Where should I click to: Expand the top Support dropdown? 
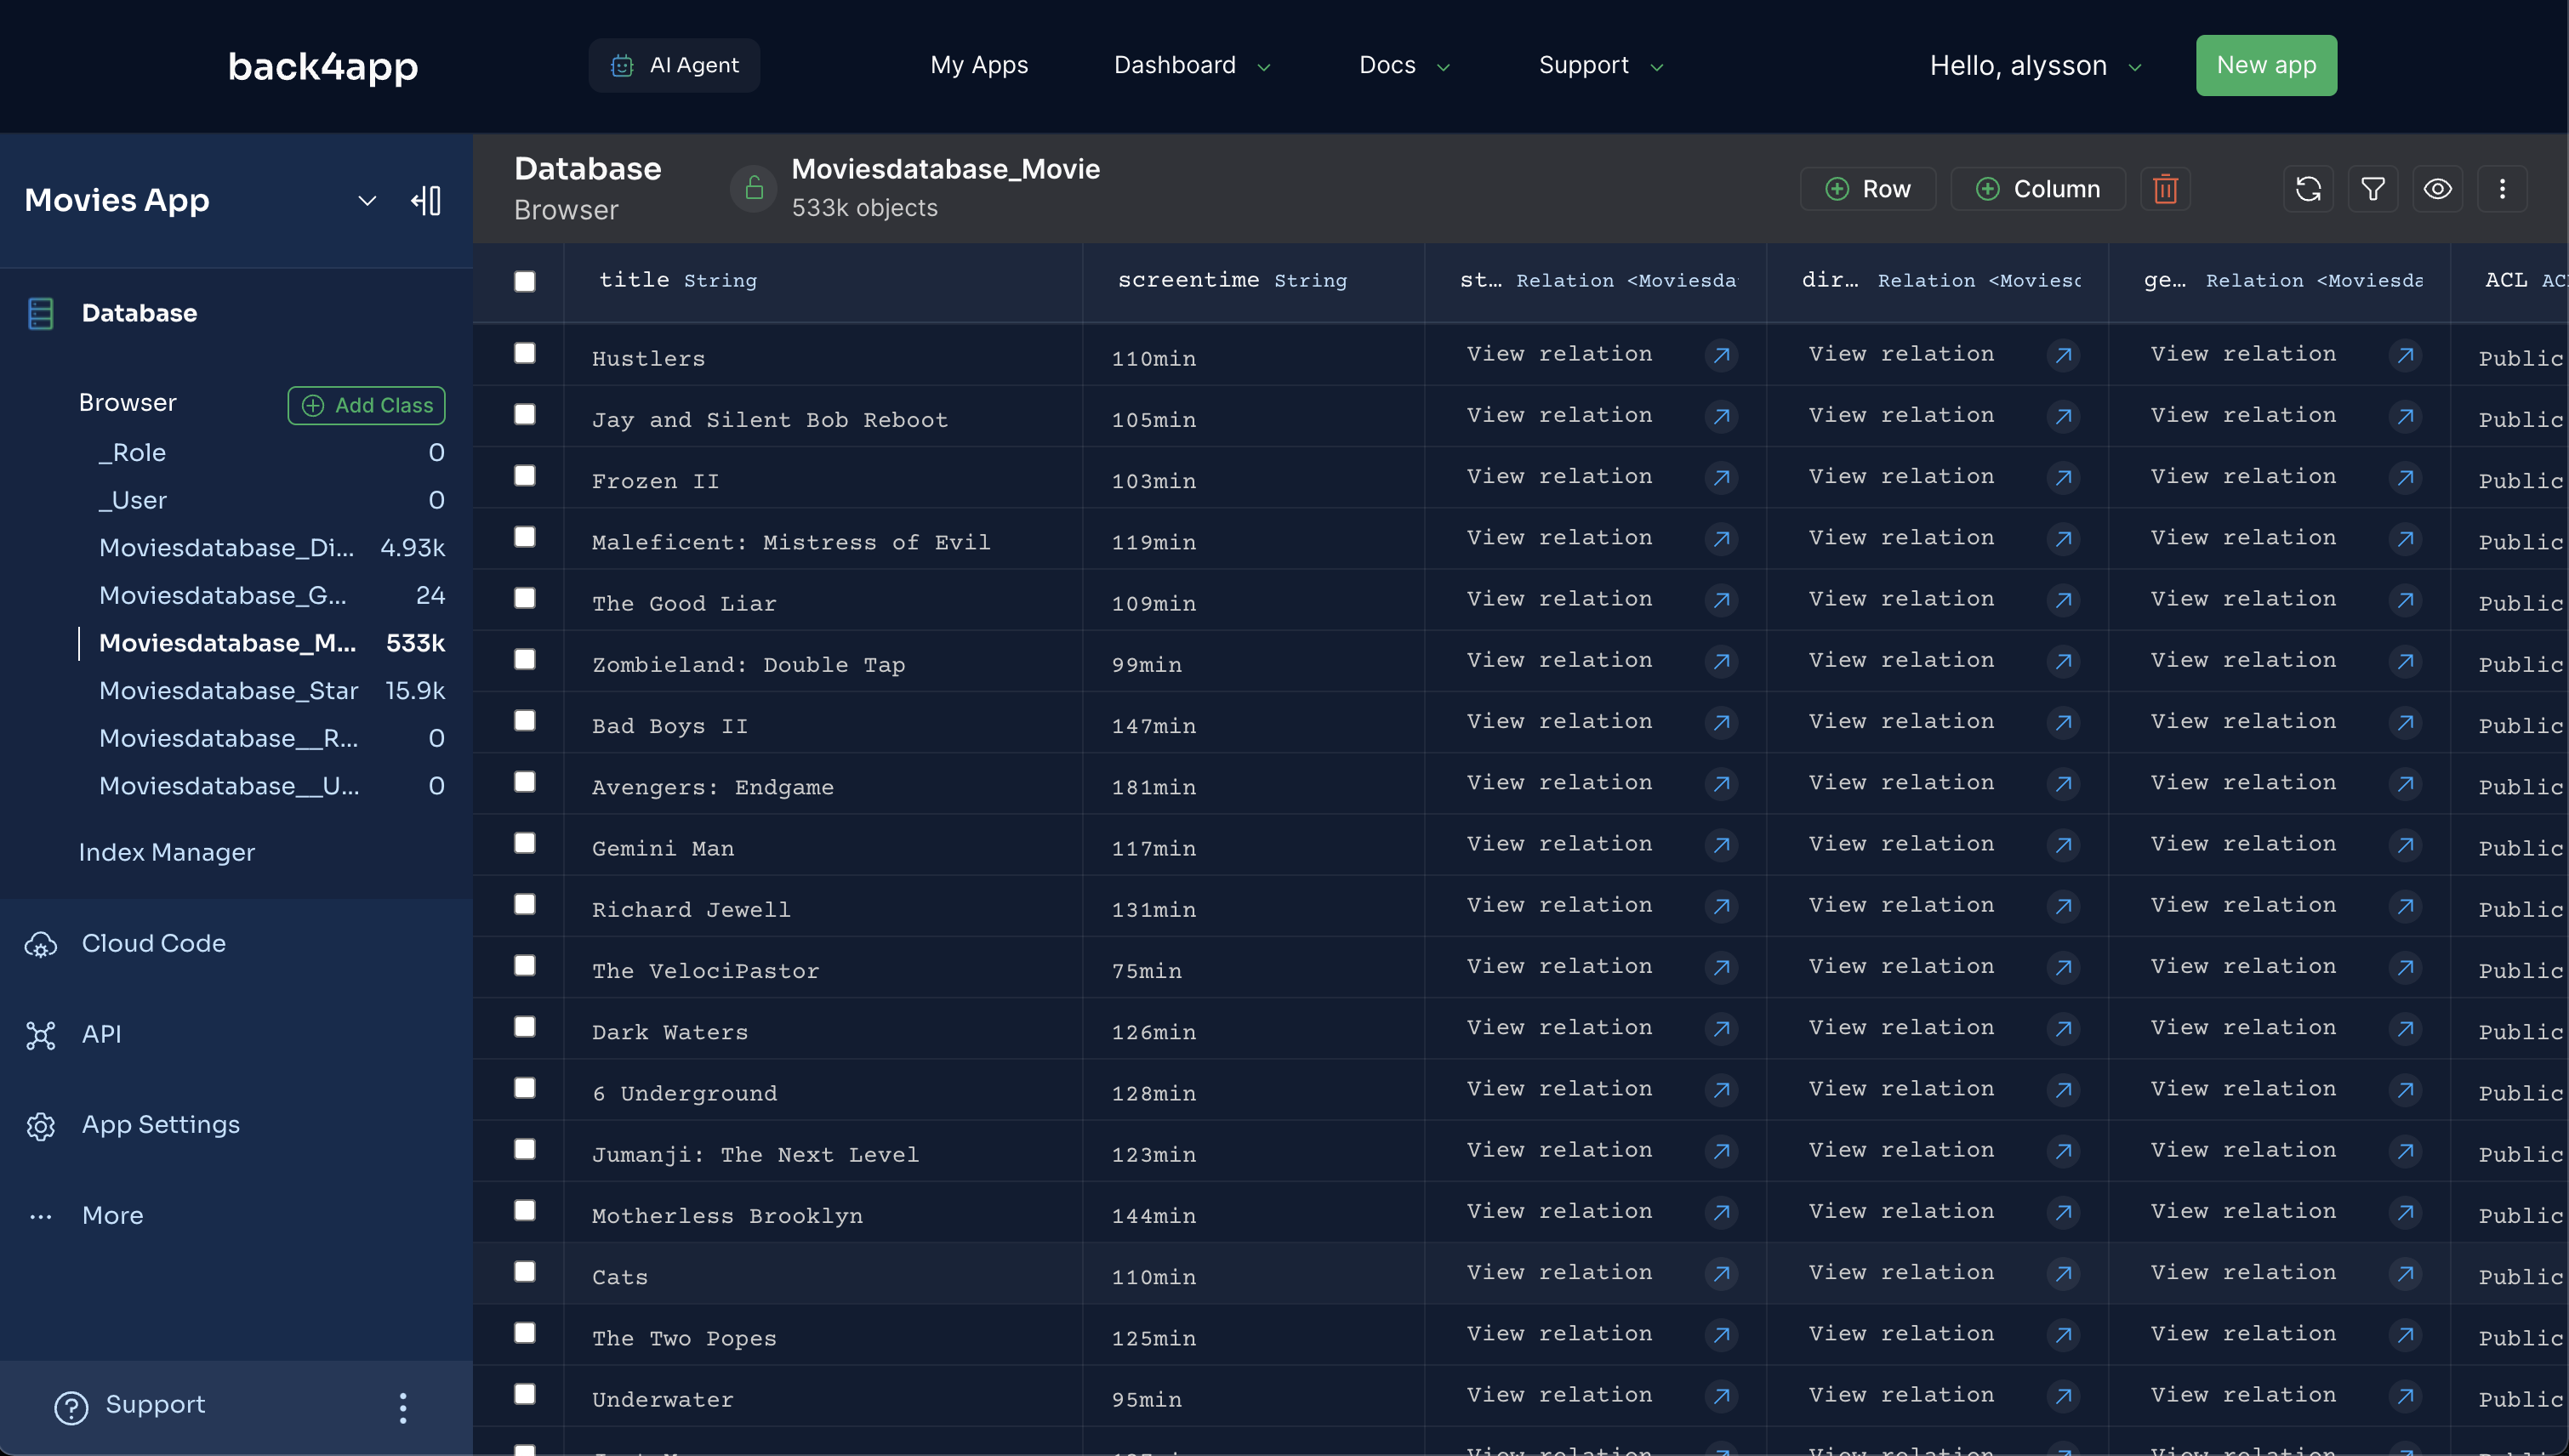pyautogui.click(x=1601, y=66)
